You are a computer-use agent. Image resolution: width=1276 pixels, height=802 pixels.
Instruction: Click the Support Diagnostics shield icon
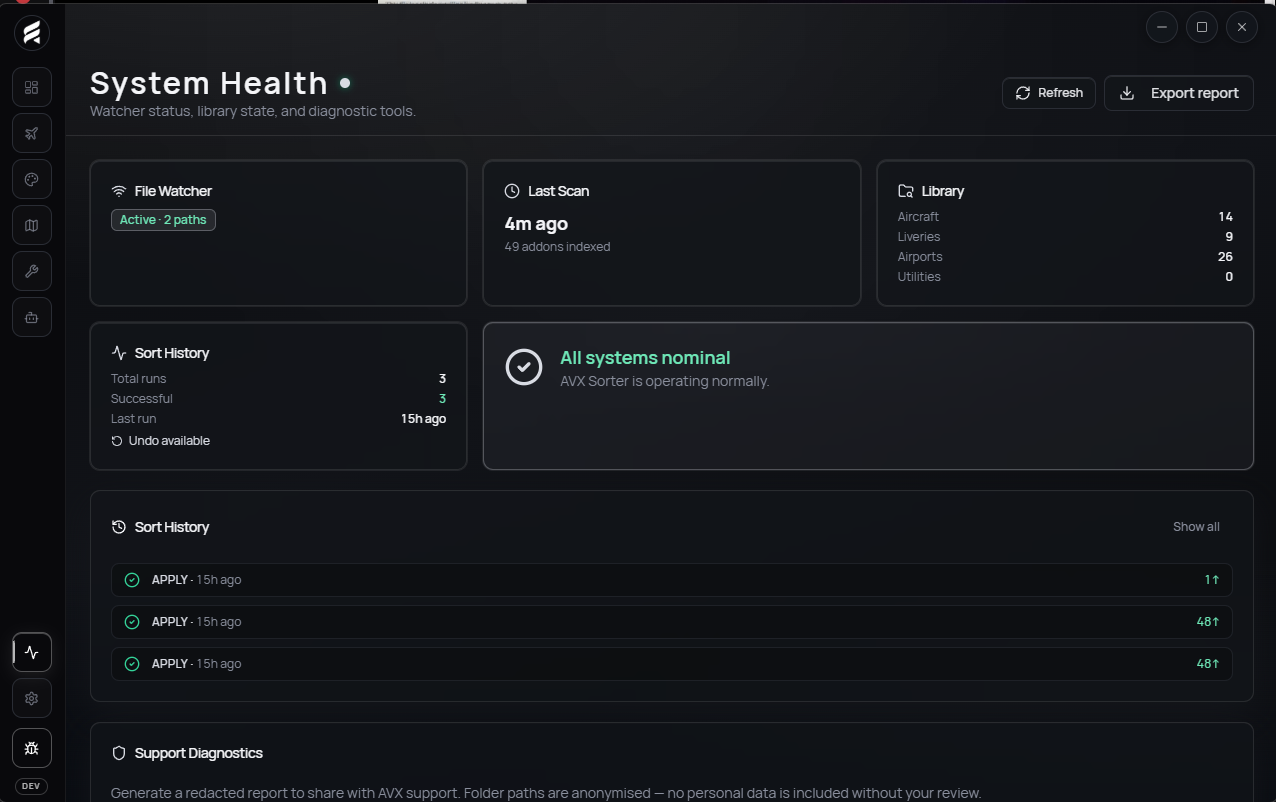(119, 753)
